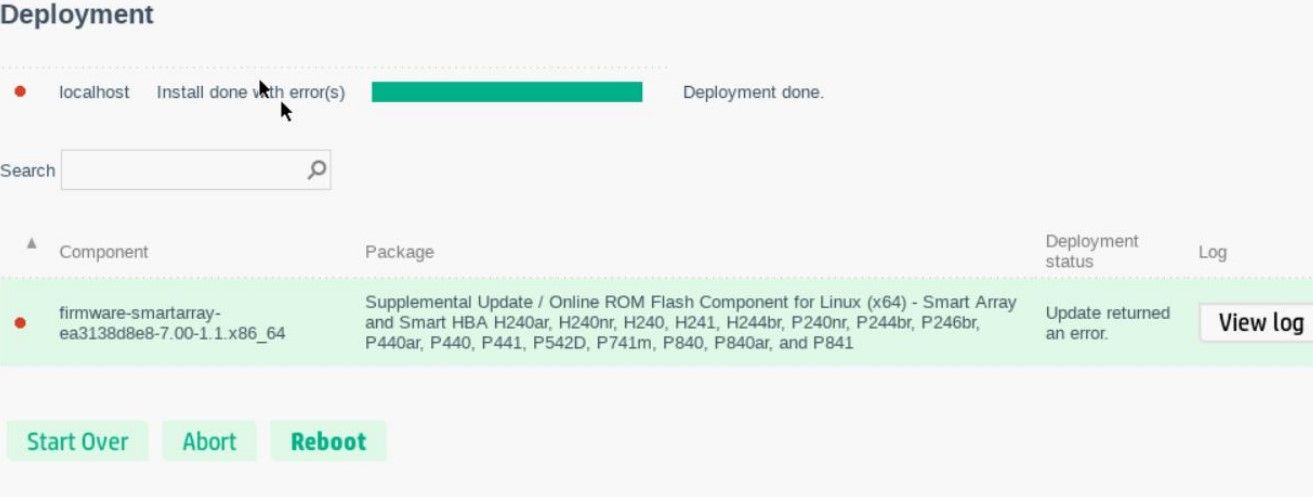Image resolution: width=1313 pixels, height=497 pixels.
Task: Click the Start Over button
Action: (78, 441)
